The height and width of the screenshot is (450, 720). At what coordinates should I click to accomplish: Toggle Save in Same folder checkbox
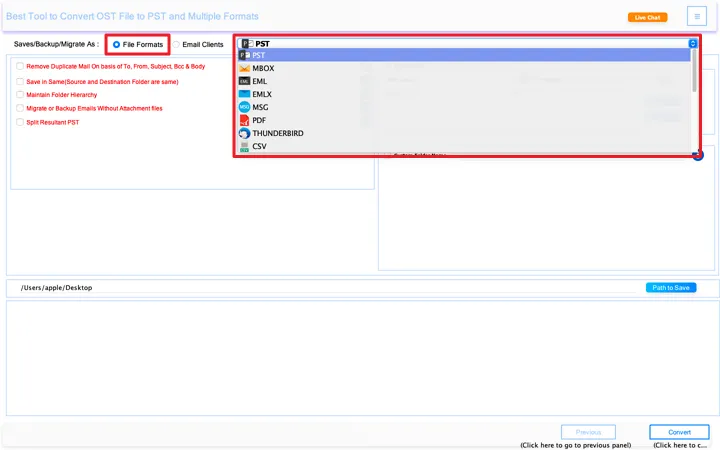[20, 80]
